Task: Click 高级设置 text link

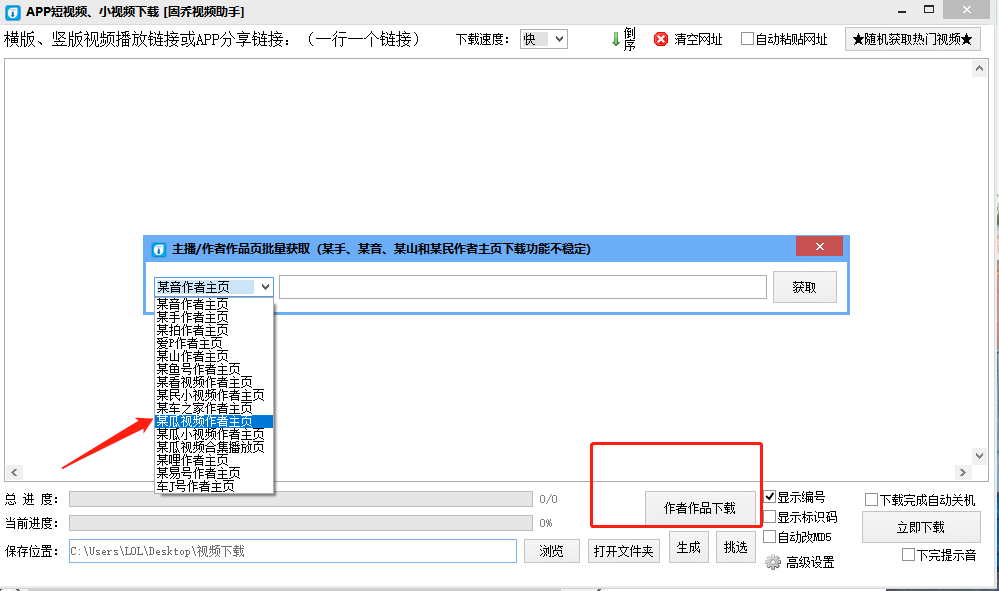Action: tap(810, 562)
